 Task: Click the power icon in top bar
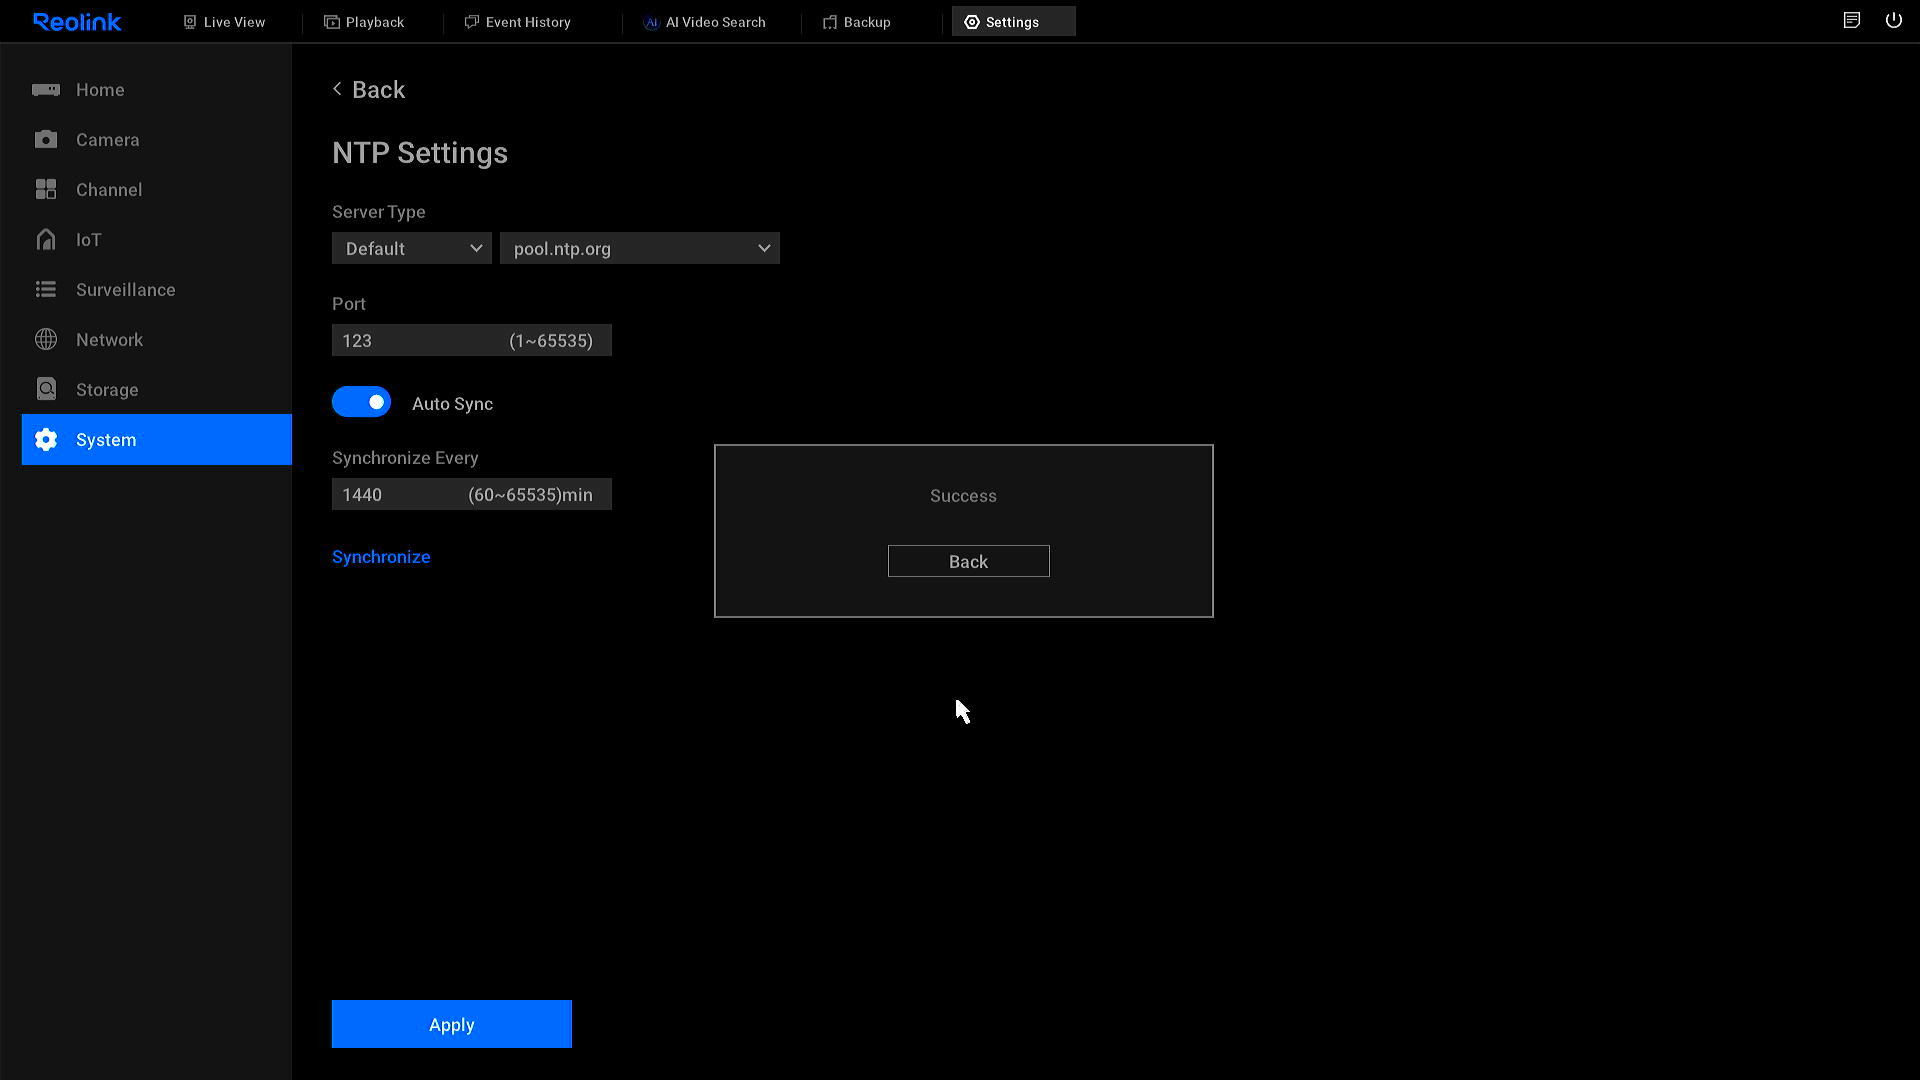tap(1893, 21)
